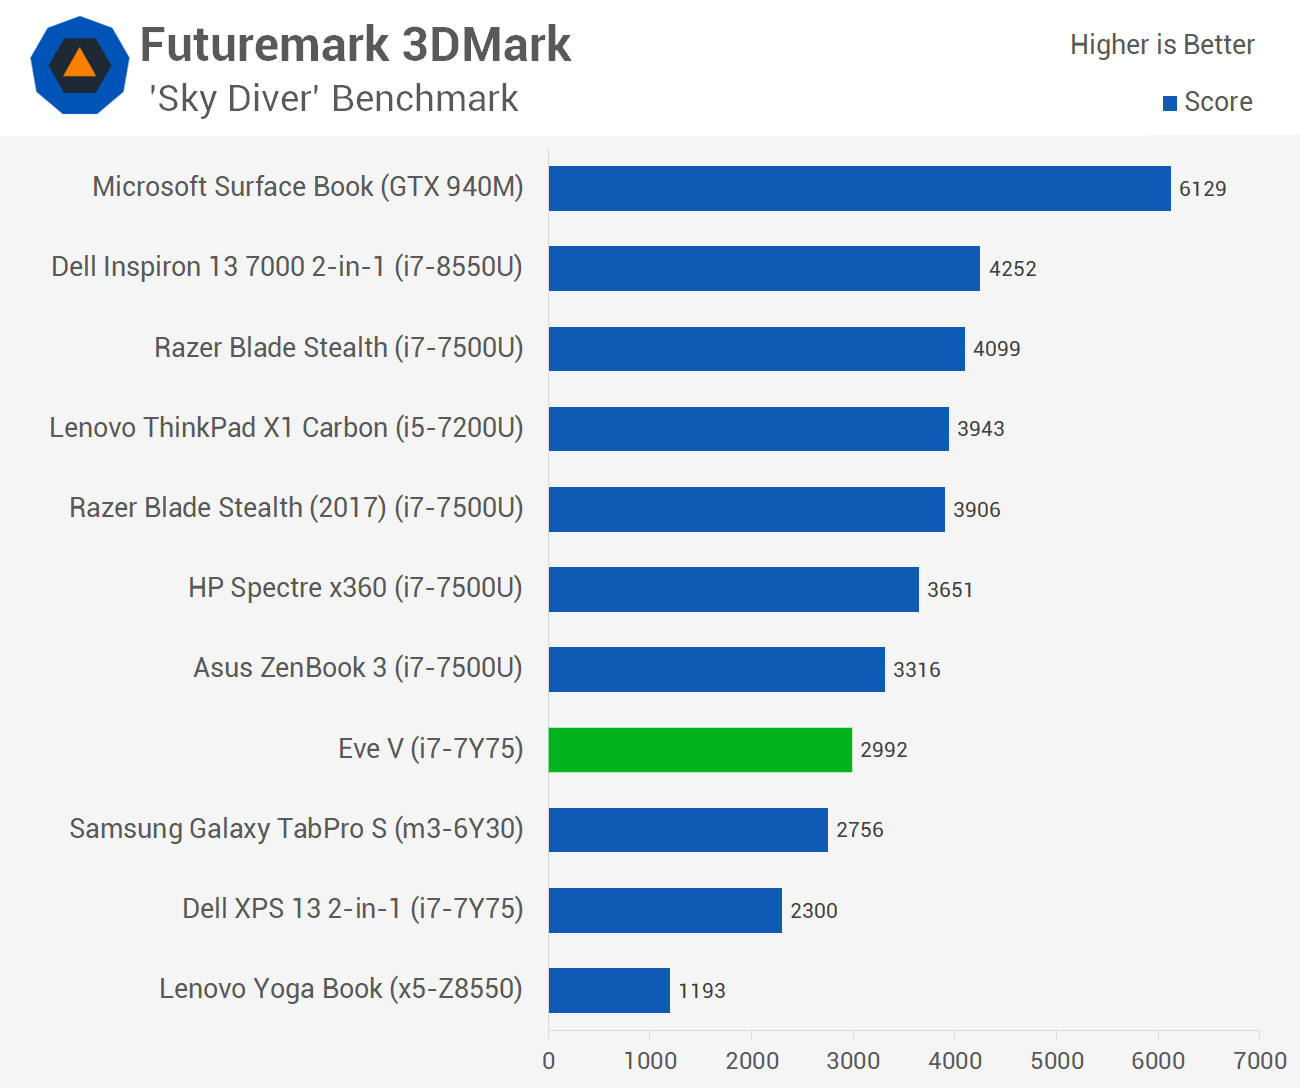1300x1088 pixels.
Task: Click the Futuremark 3DMark title
Action: tap(355, 45)
